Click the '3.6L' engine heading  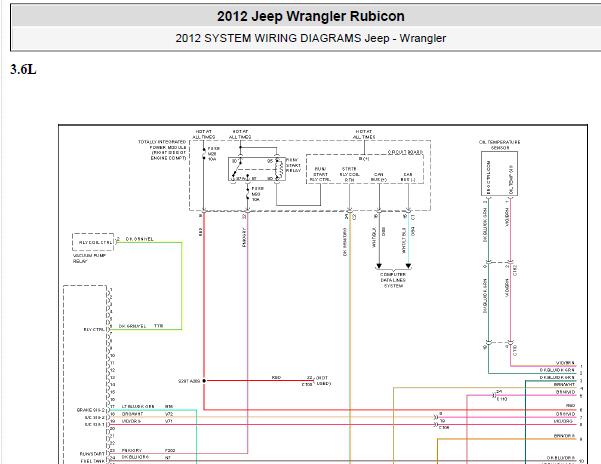[23, 70]
